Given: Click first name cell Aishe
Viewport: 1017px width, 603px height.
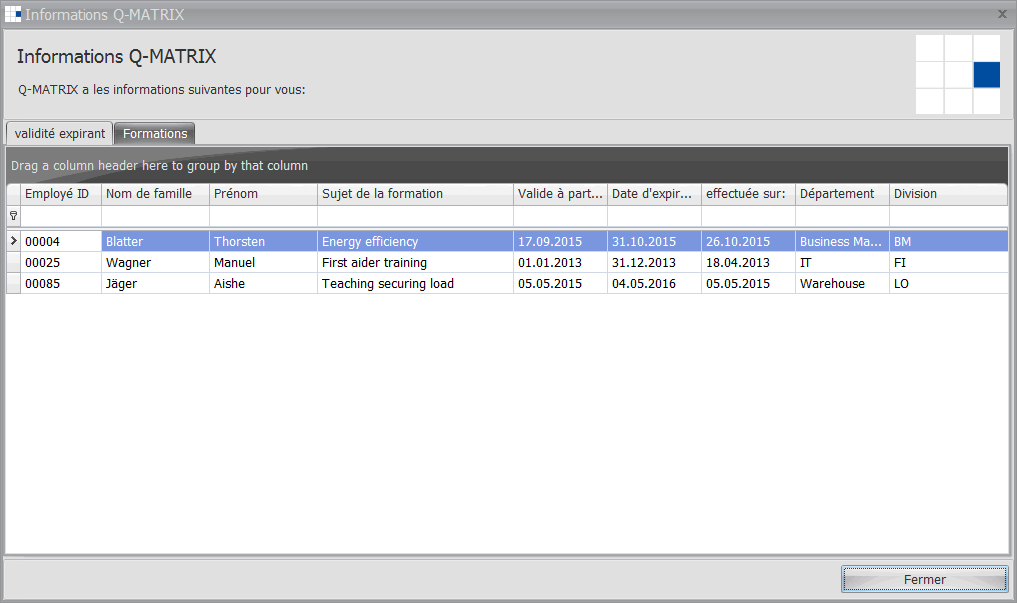Looking at the screenshot, I should click(263, 283).
